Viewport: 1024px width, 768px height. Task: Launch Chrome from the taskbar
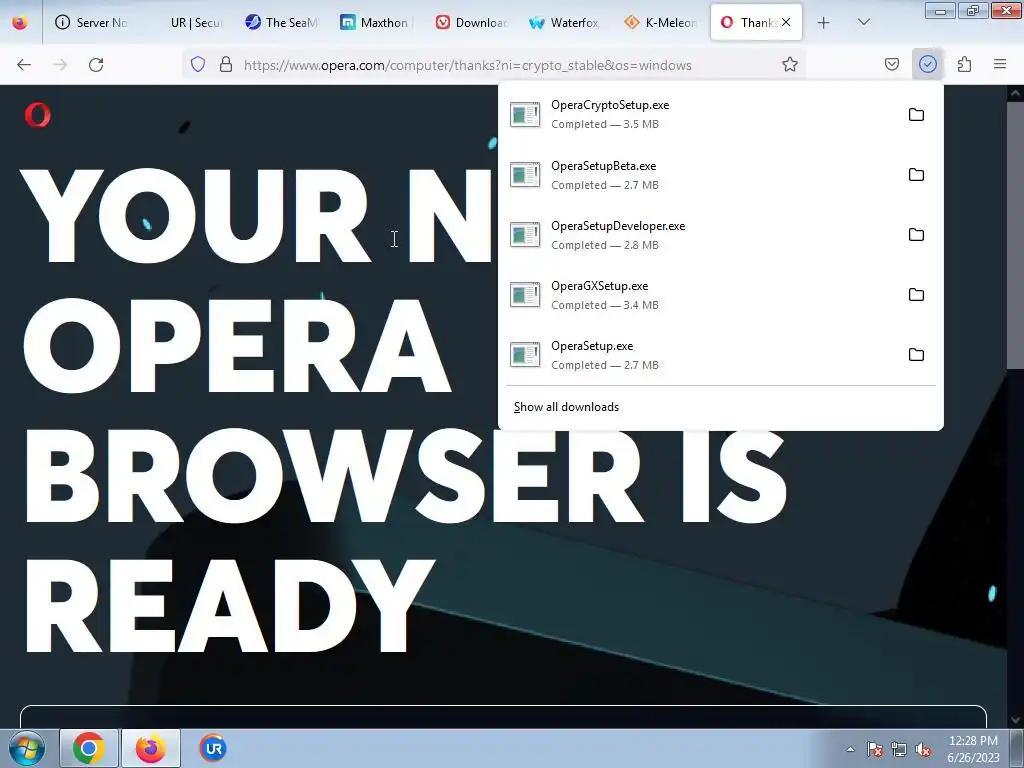(x=89, y=748)
